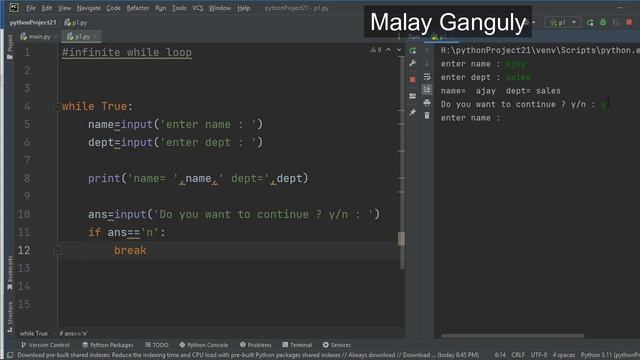Open Python 3.11 interpreter selector
This screenshot has height=360, width=640.
click(610, 355)
